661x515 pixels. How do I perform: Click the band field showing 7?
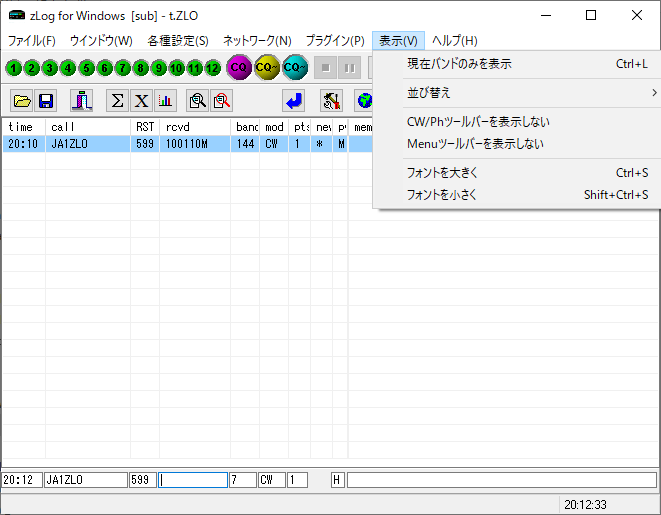coord(243,480)
